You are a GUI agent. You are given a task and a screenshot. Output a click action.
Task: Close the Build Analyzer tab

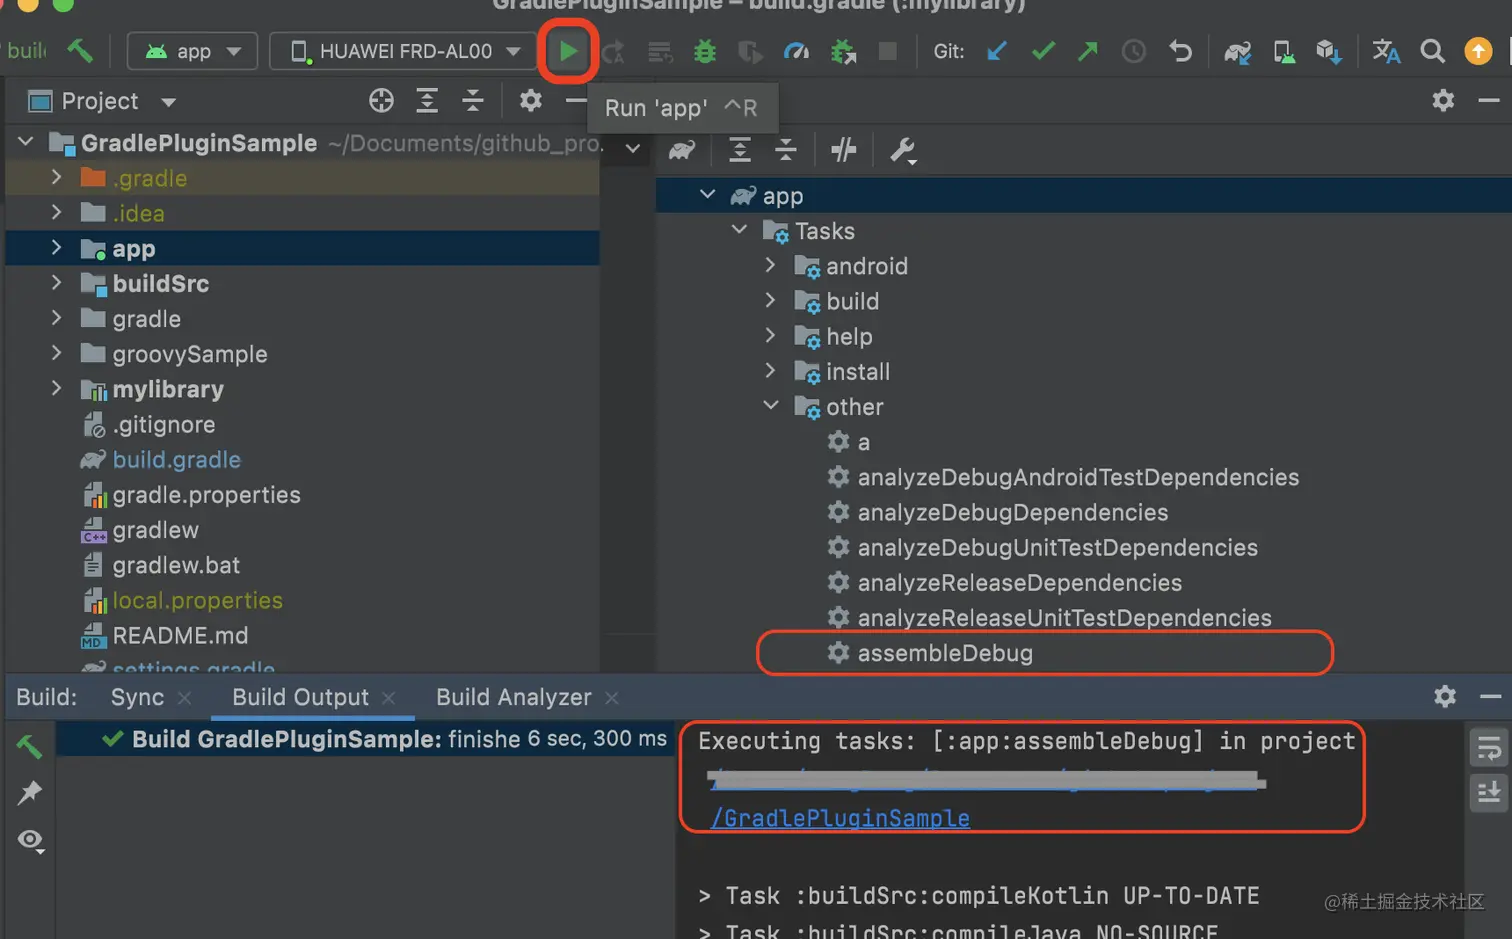pyautogui.click(x=612, y=698)
